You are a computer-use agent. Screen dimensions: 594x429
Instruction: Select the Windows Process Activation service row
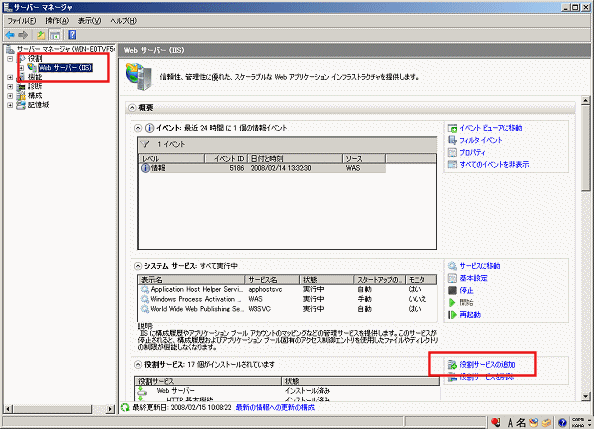coord(287,299)
